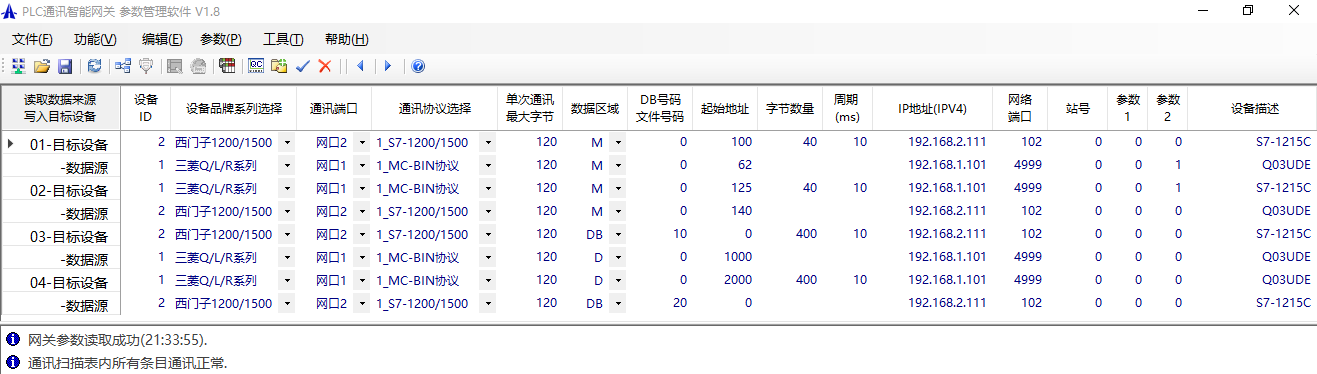Expand protocol dropdown in 04-目标设备 row
Screen dimensions: 1317x374
coord(488,280)
